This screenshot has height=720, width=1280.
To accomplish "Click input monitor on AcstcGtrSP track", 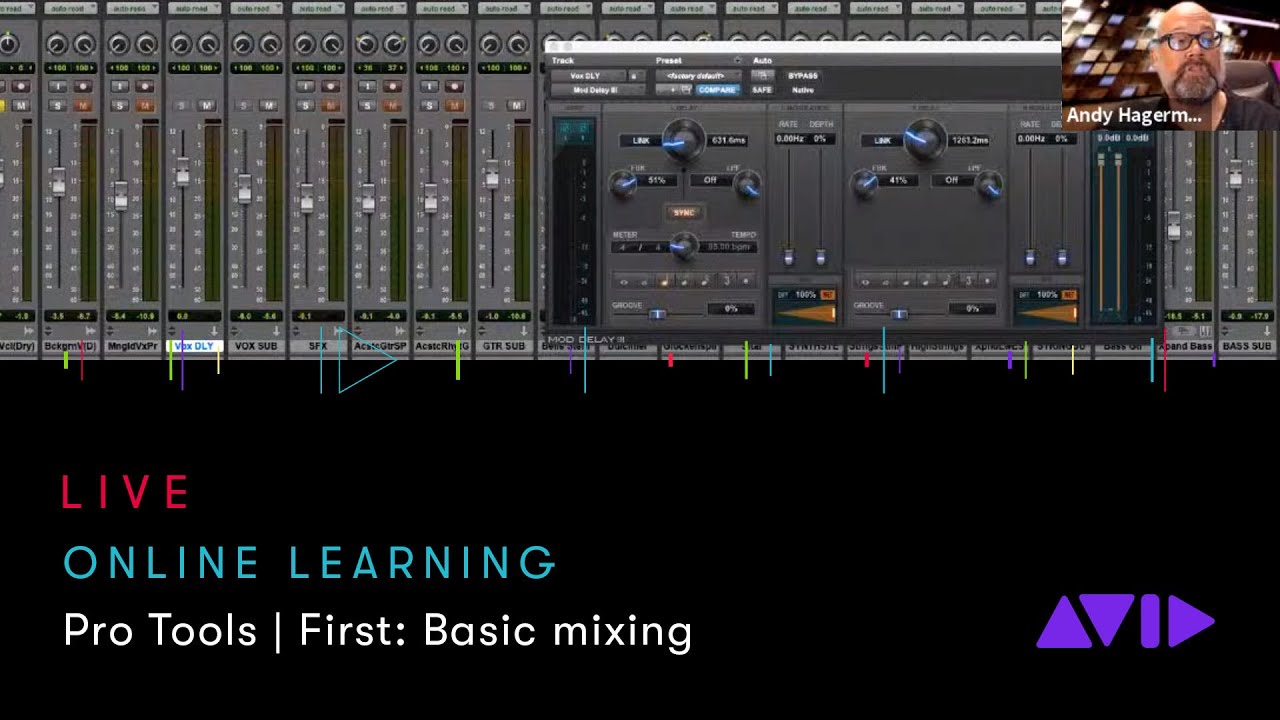I will point(367,87).
